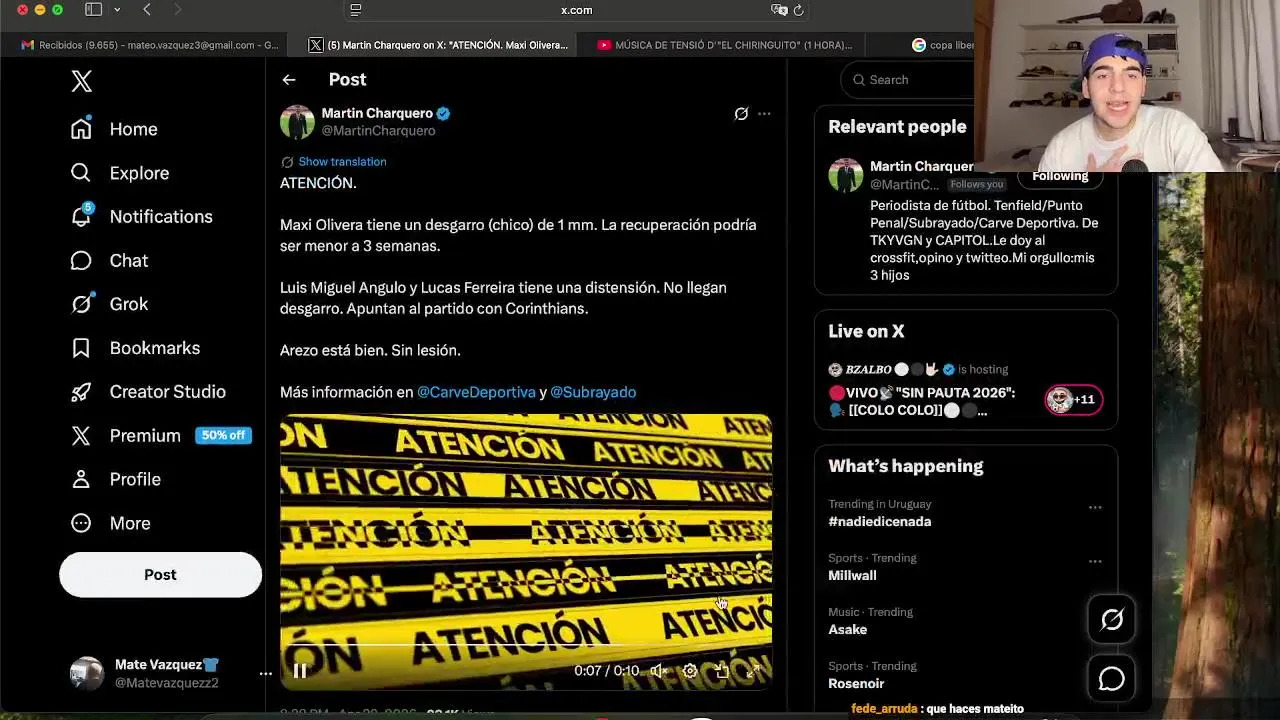
Task: Open the video settings gear
Action: [690, 671]
